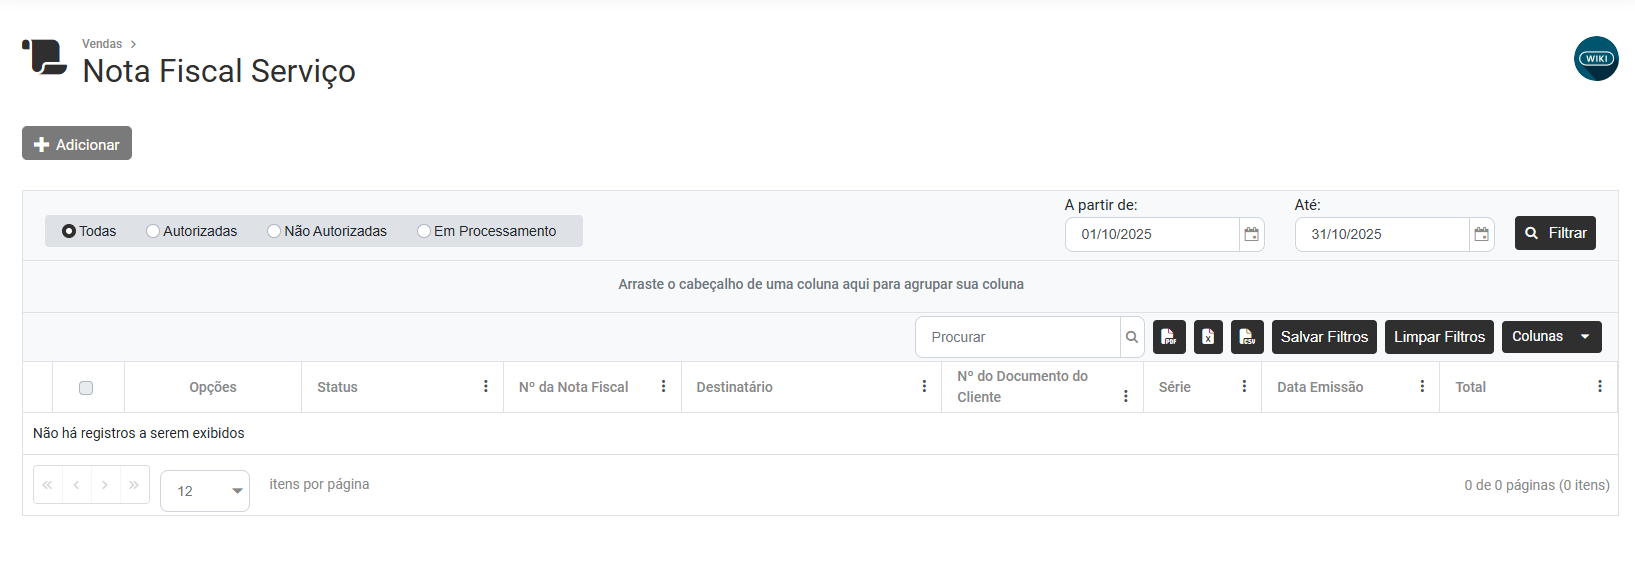Select Em Processamento radio button
Image resolution: width=1635 pixels, height=561 pixels.
[x=424, y=231]
